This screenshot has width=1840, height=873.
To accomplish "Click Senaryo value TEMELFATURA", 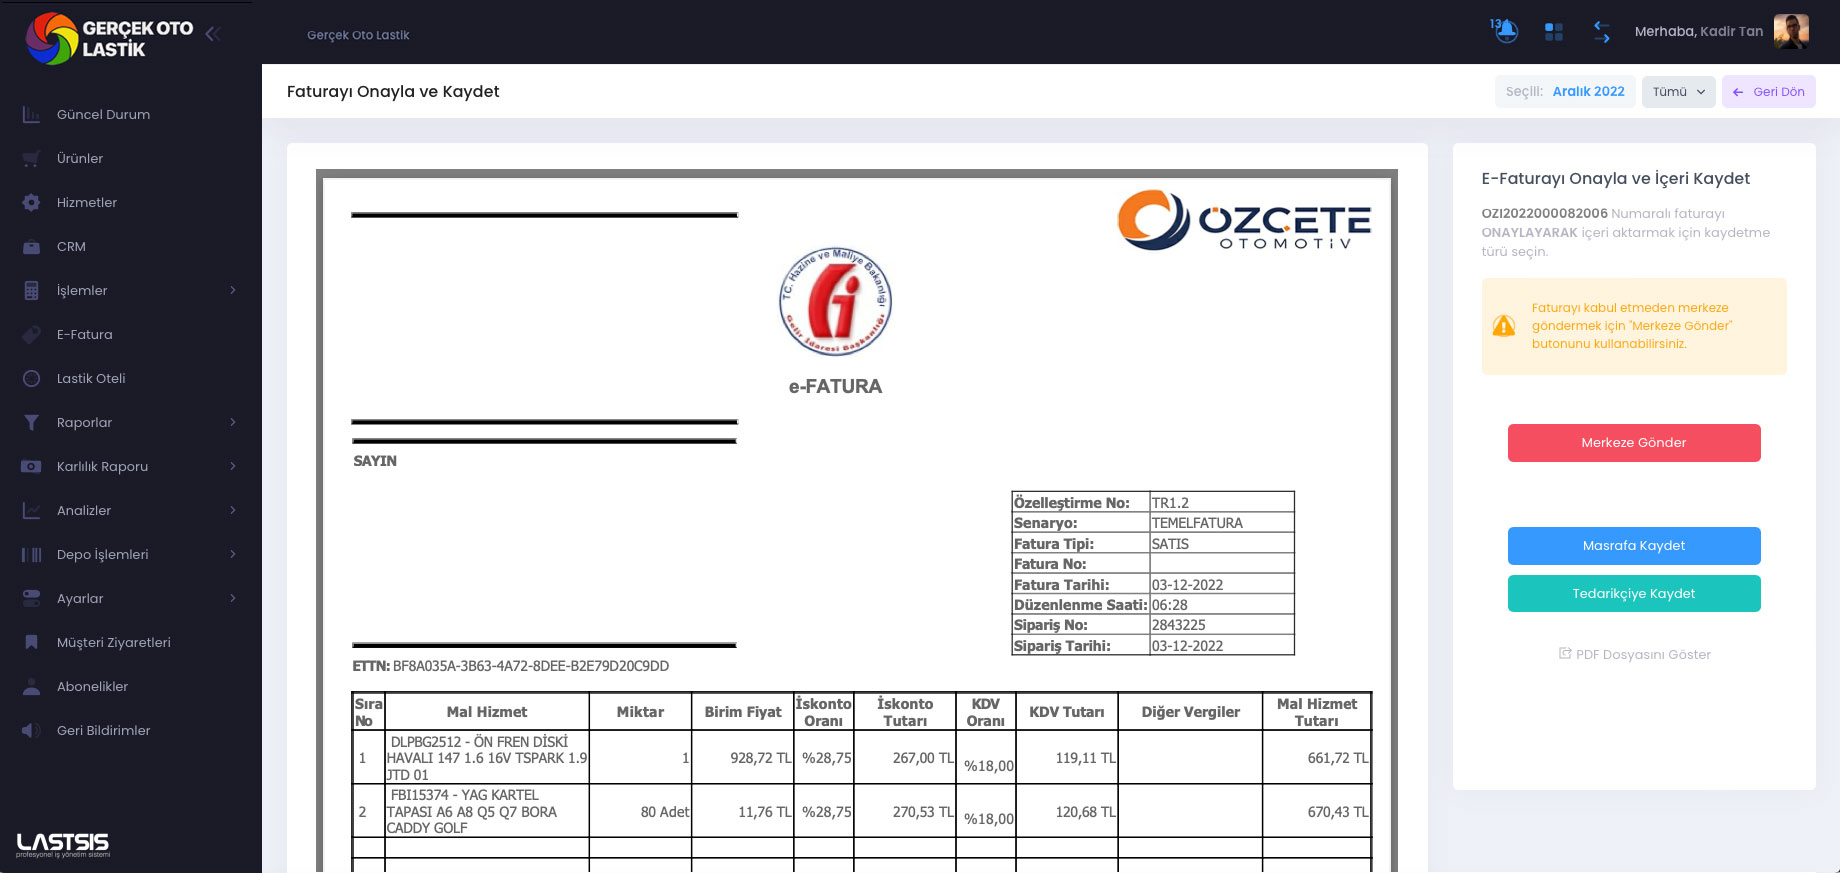I will (1197, 523).
